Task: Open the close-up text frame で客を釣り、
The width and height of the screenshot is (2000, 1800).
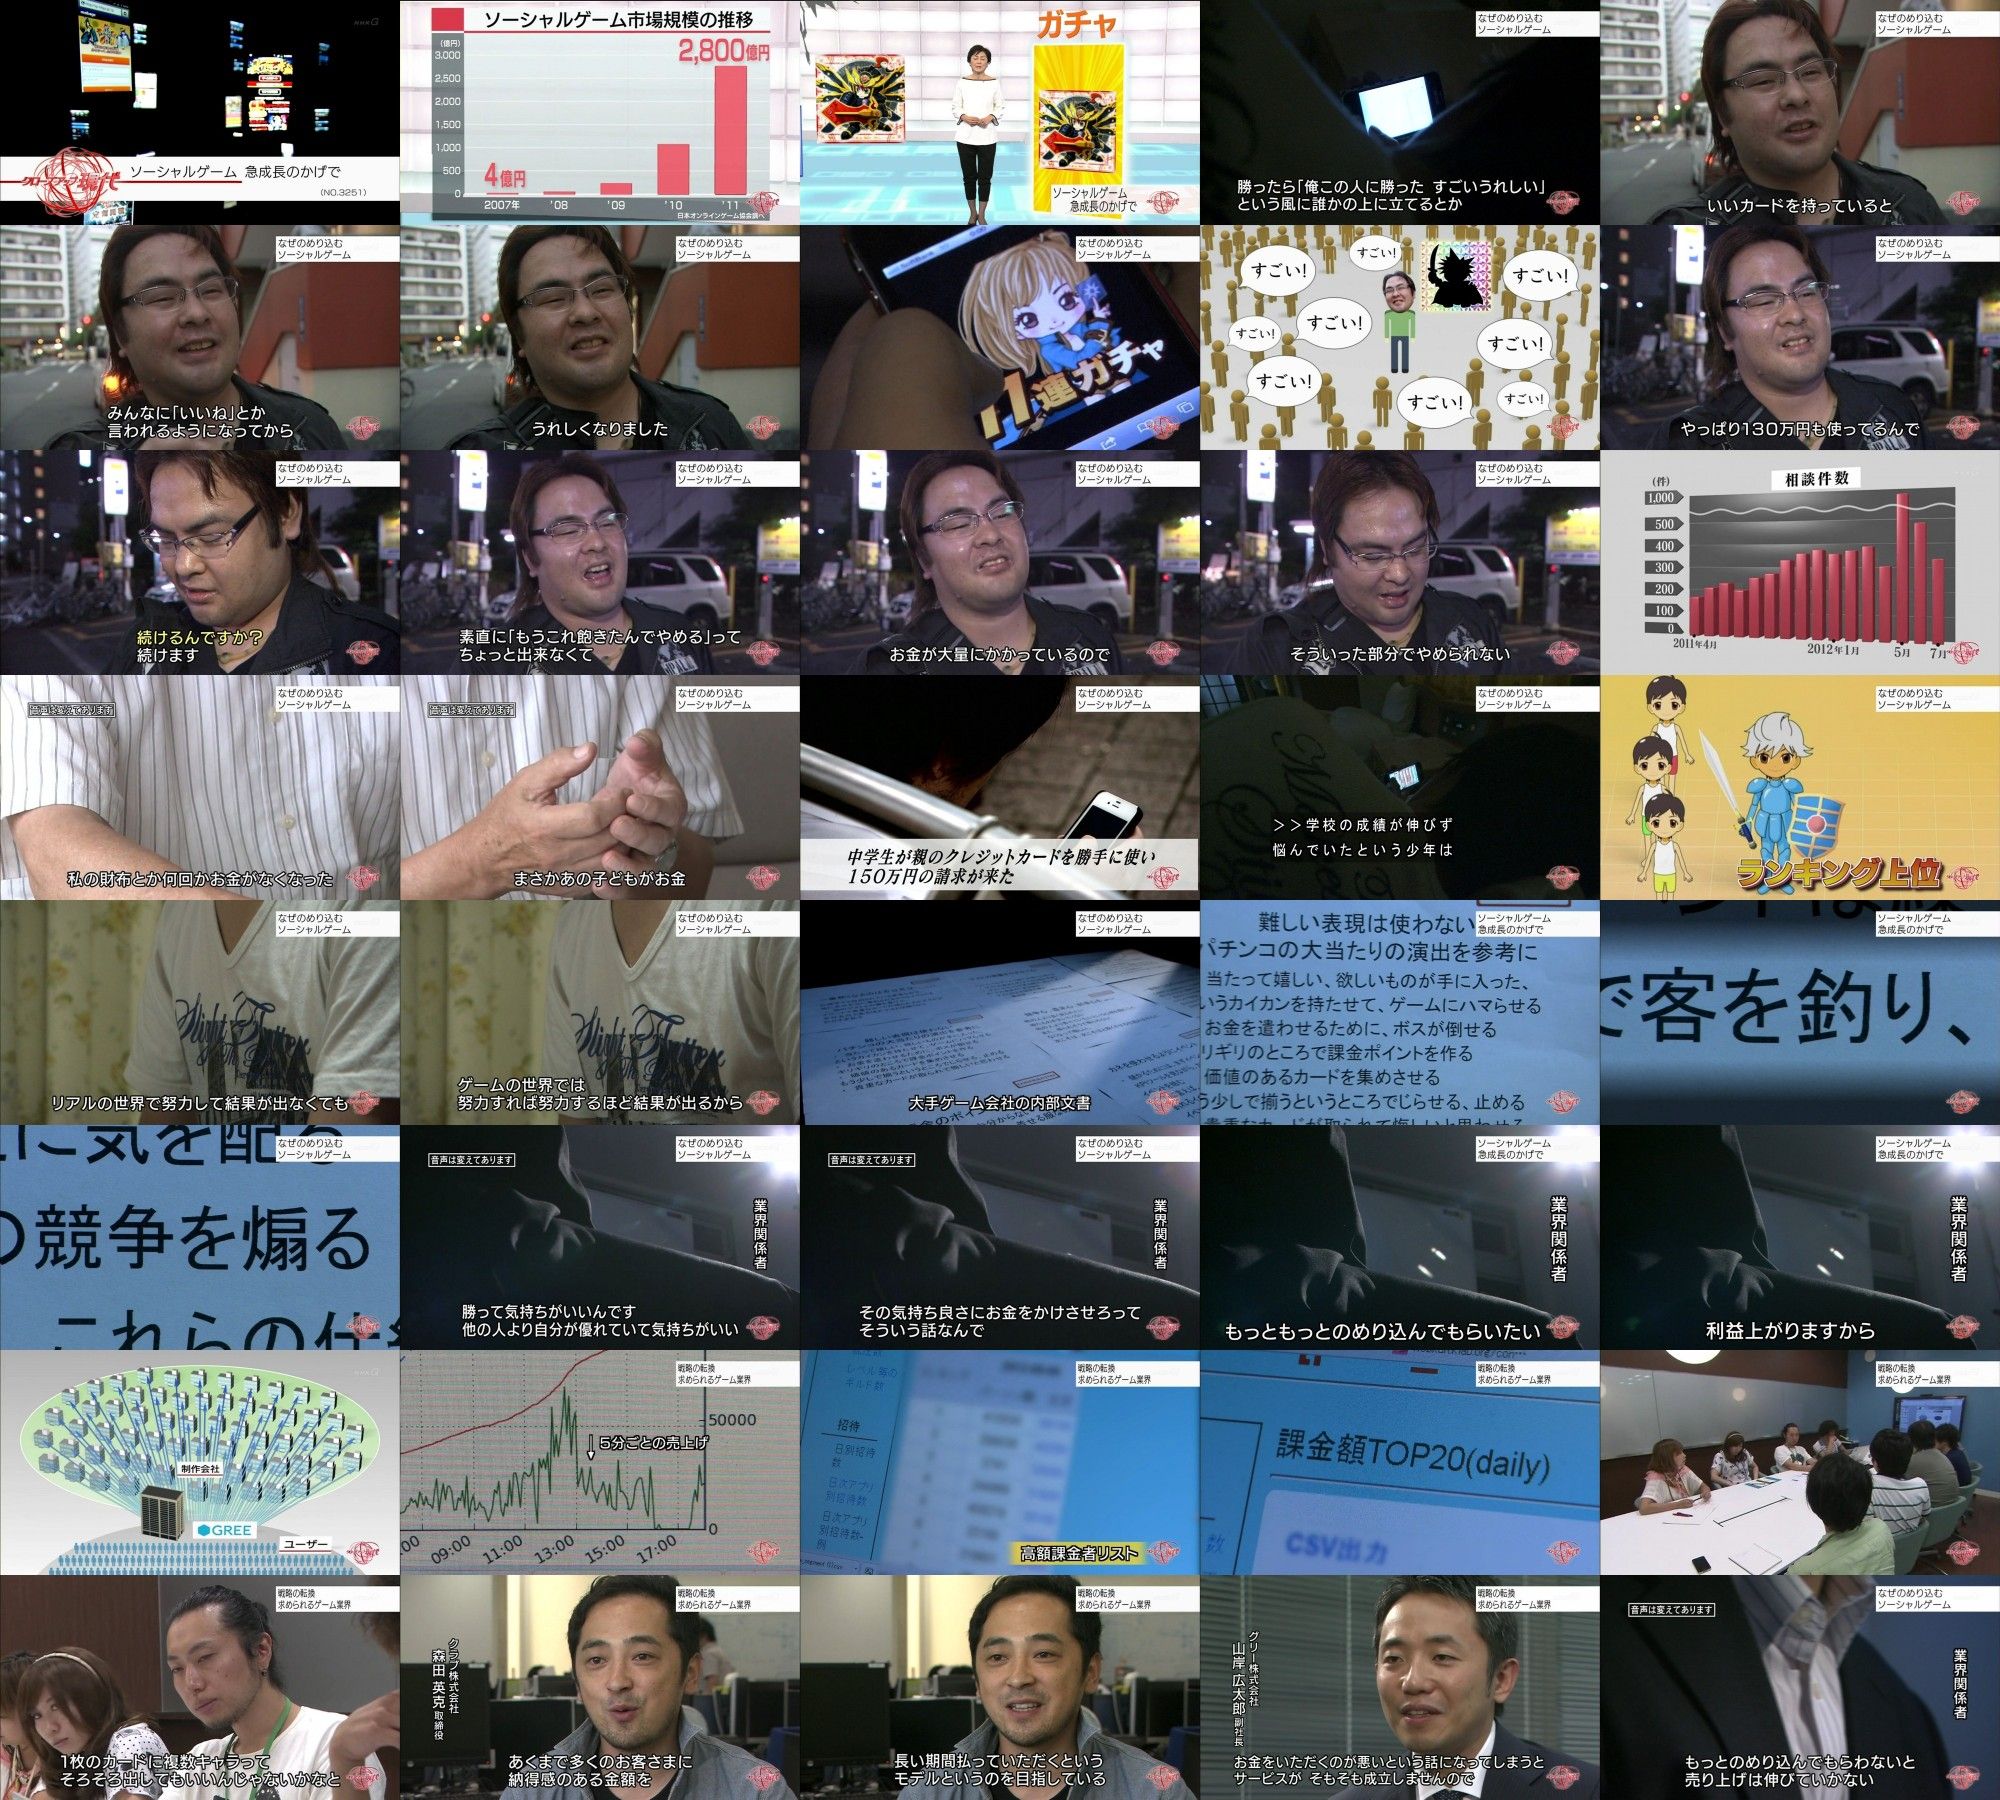Action: [1800, 1012]
